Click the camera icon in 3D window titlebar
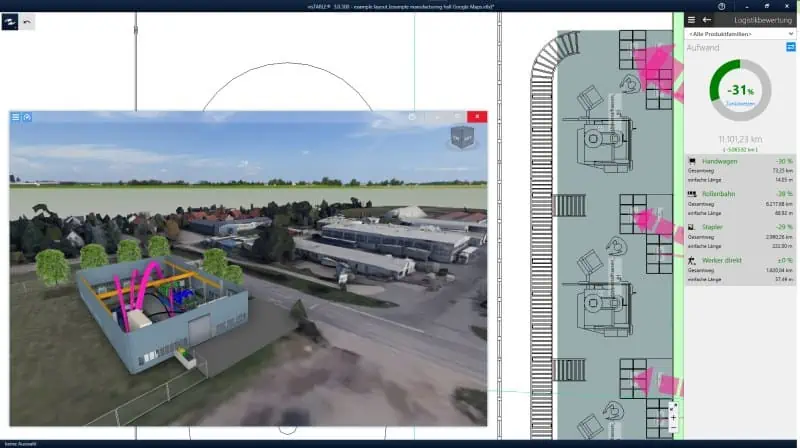 point(412,117)
